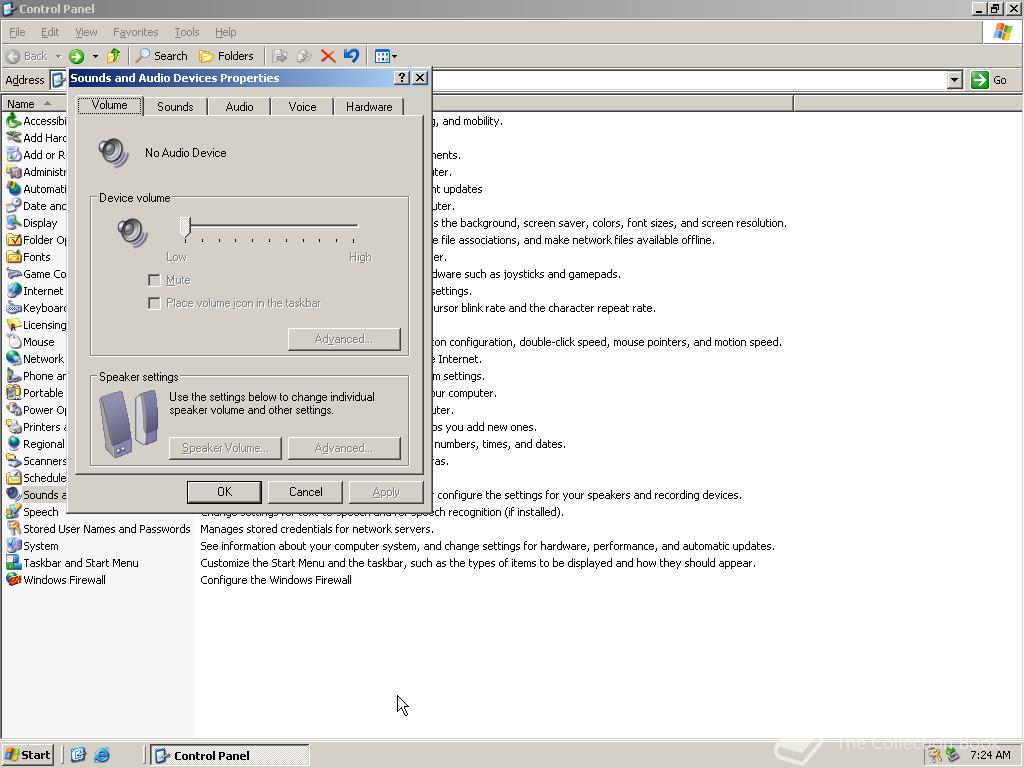Viewport: 1024px width, 768px height.
Task: Switch to the Voice tab
Action: point(302,106)
